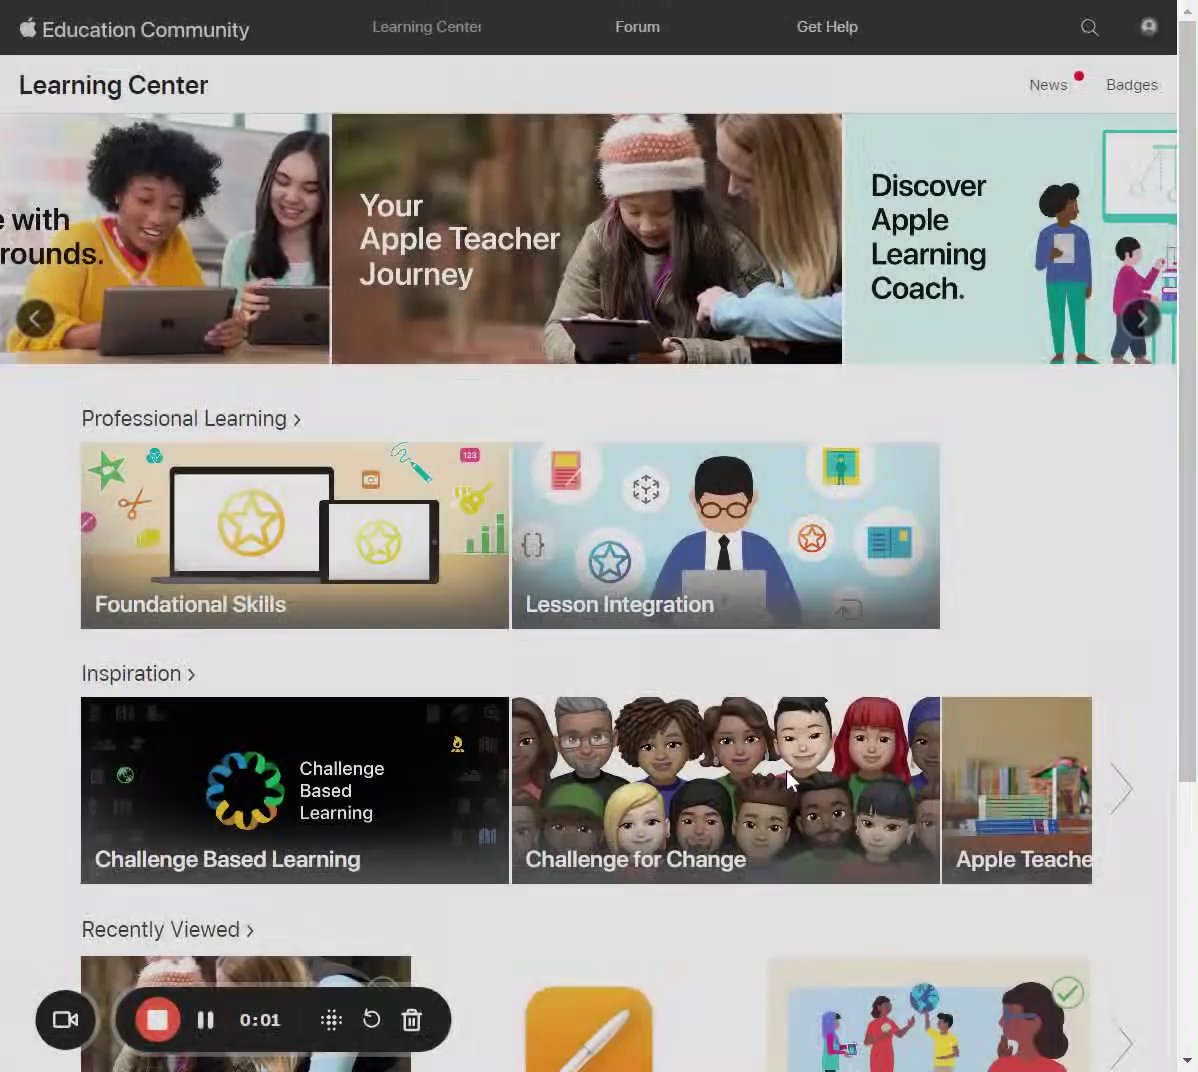Show more Inspiration cards with right chevron
1198x1072 pixels.
click(x=1121, y=789)
